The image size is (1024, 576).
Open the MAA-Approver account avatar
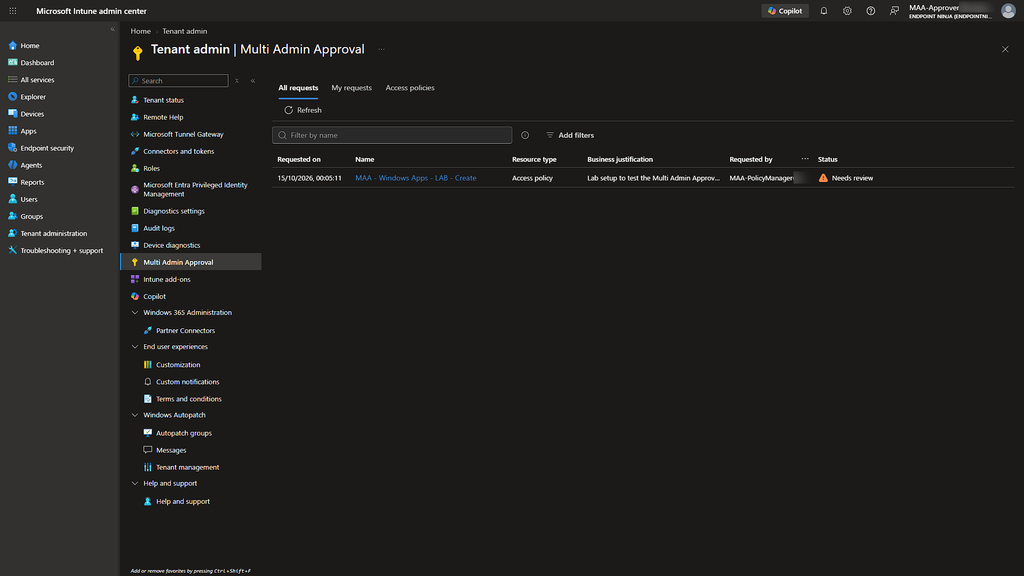(x=1008, y=11)
